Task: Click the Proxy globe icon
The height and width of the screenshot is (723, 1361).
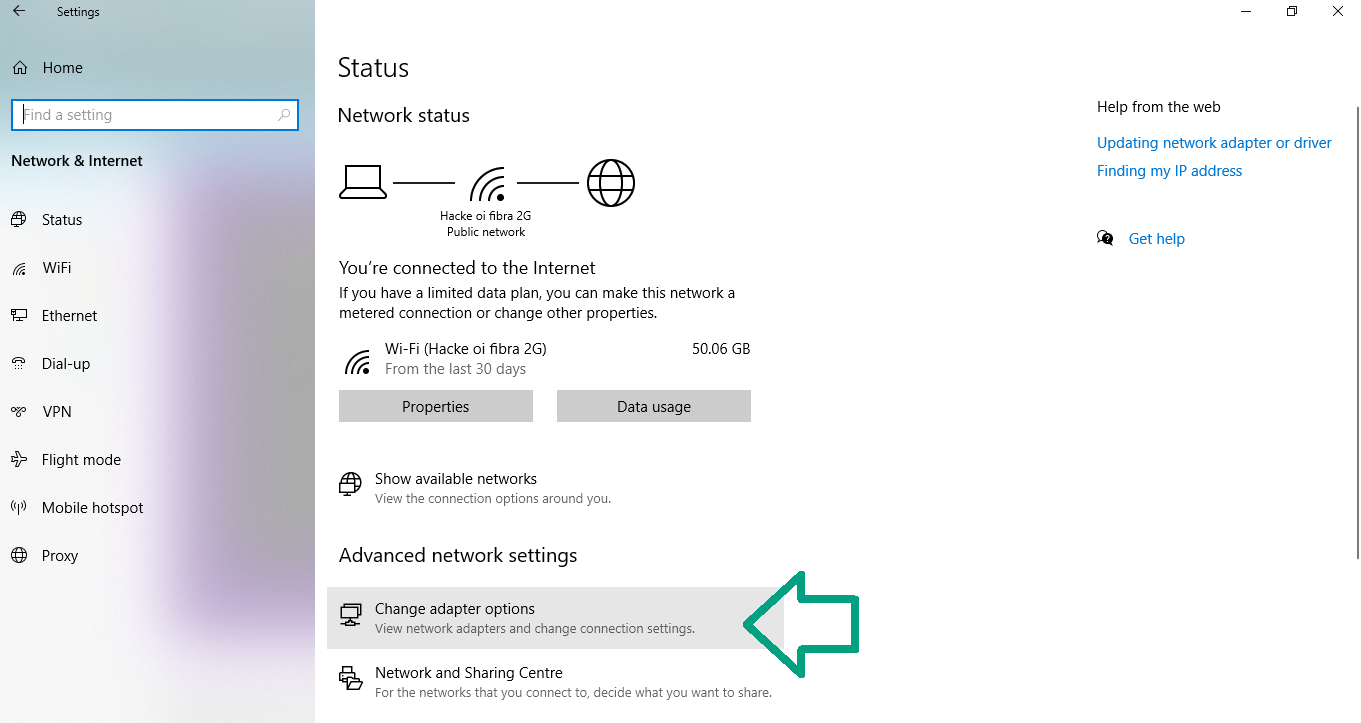Action: [x=19, y=556]
